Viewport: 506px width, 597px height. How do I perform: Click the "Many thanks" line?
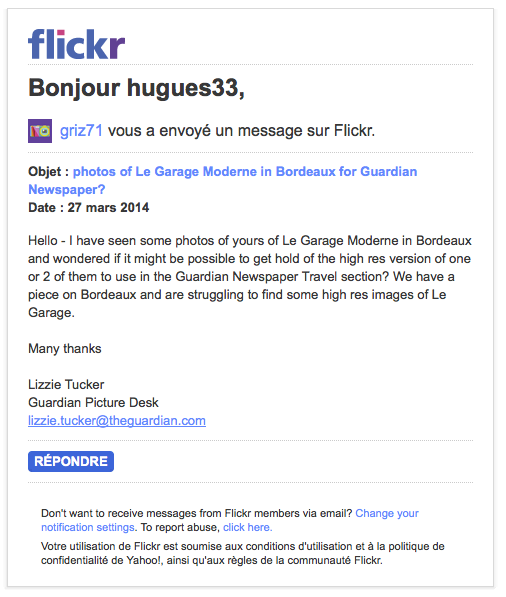(x=65, y=349)
